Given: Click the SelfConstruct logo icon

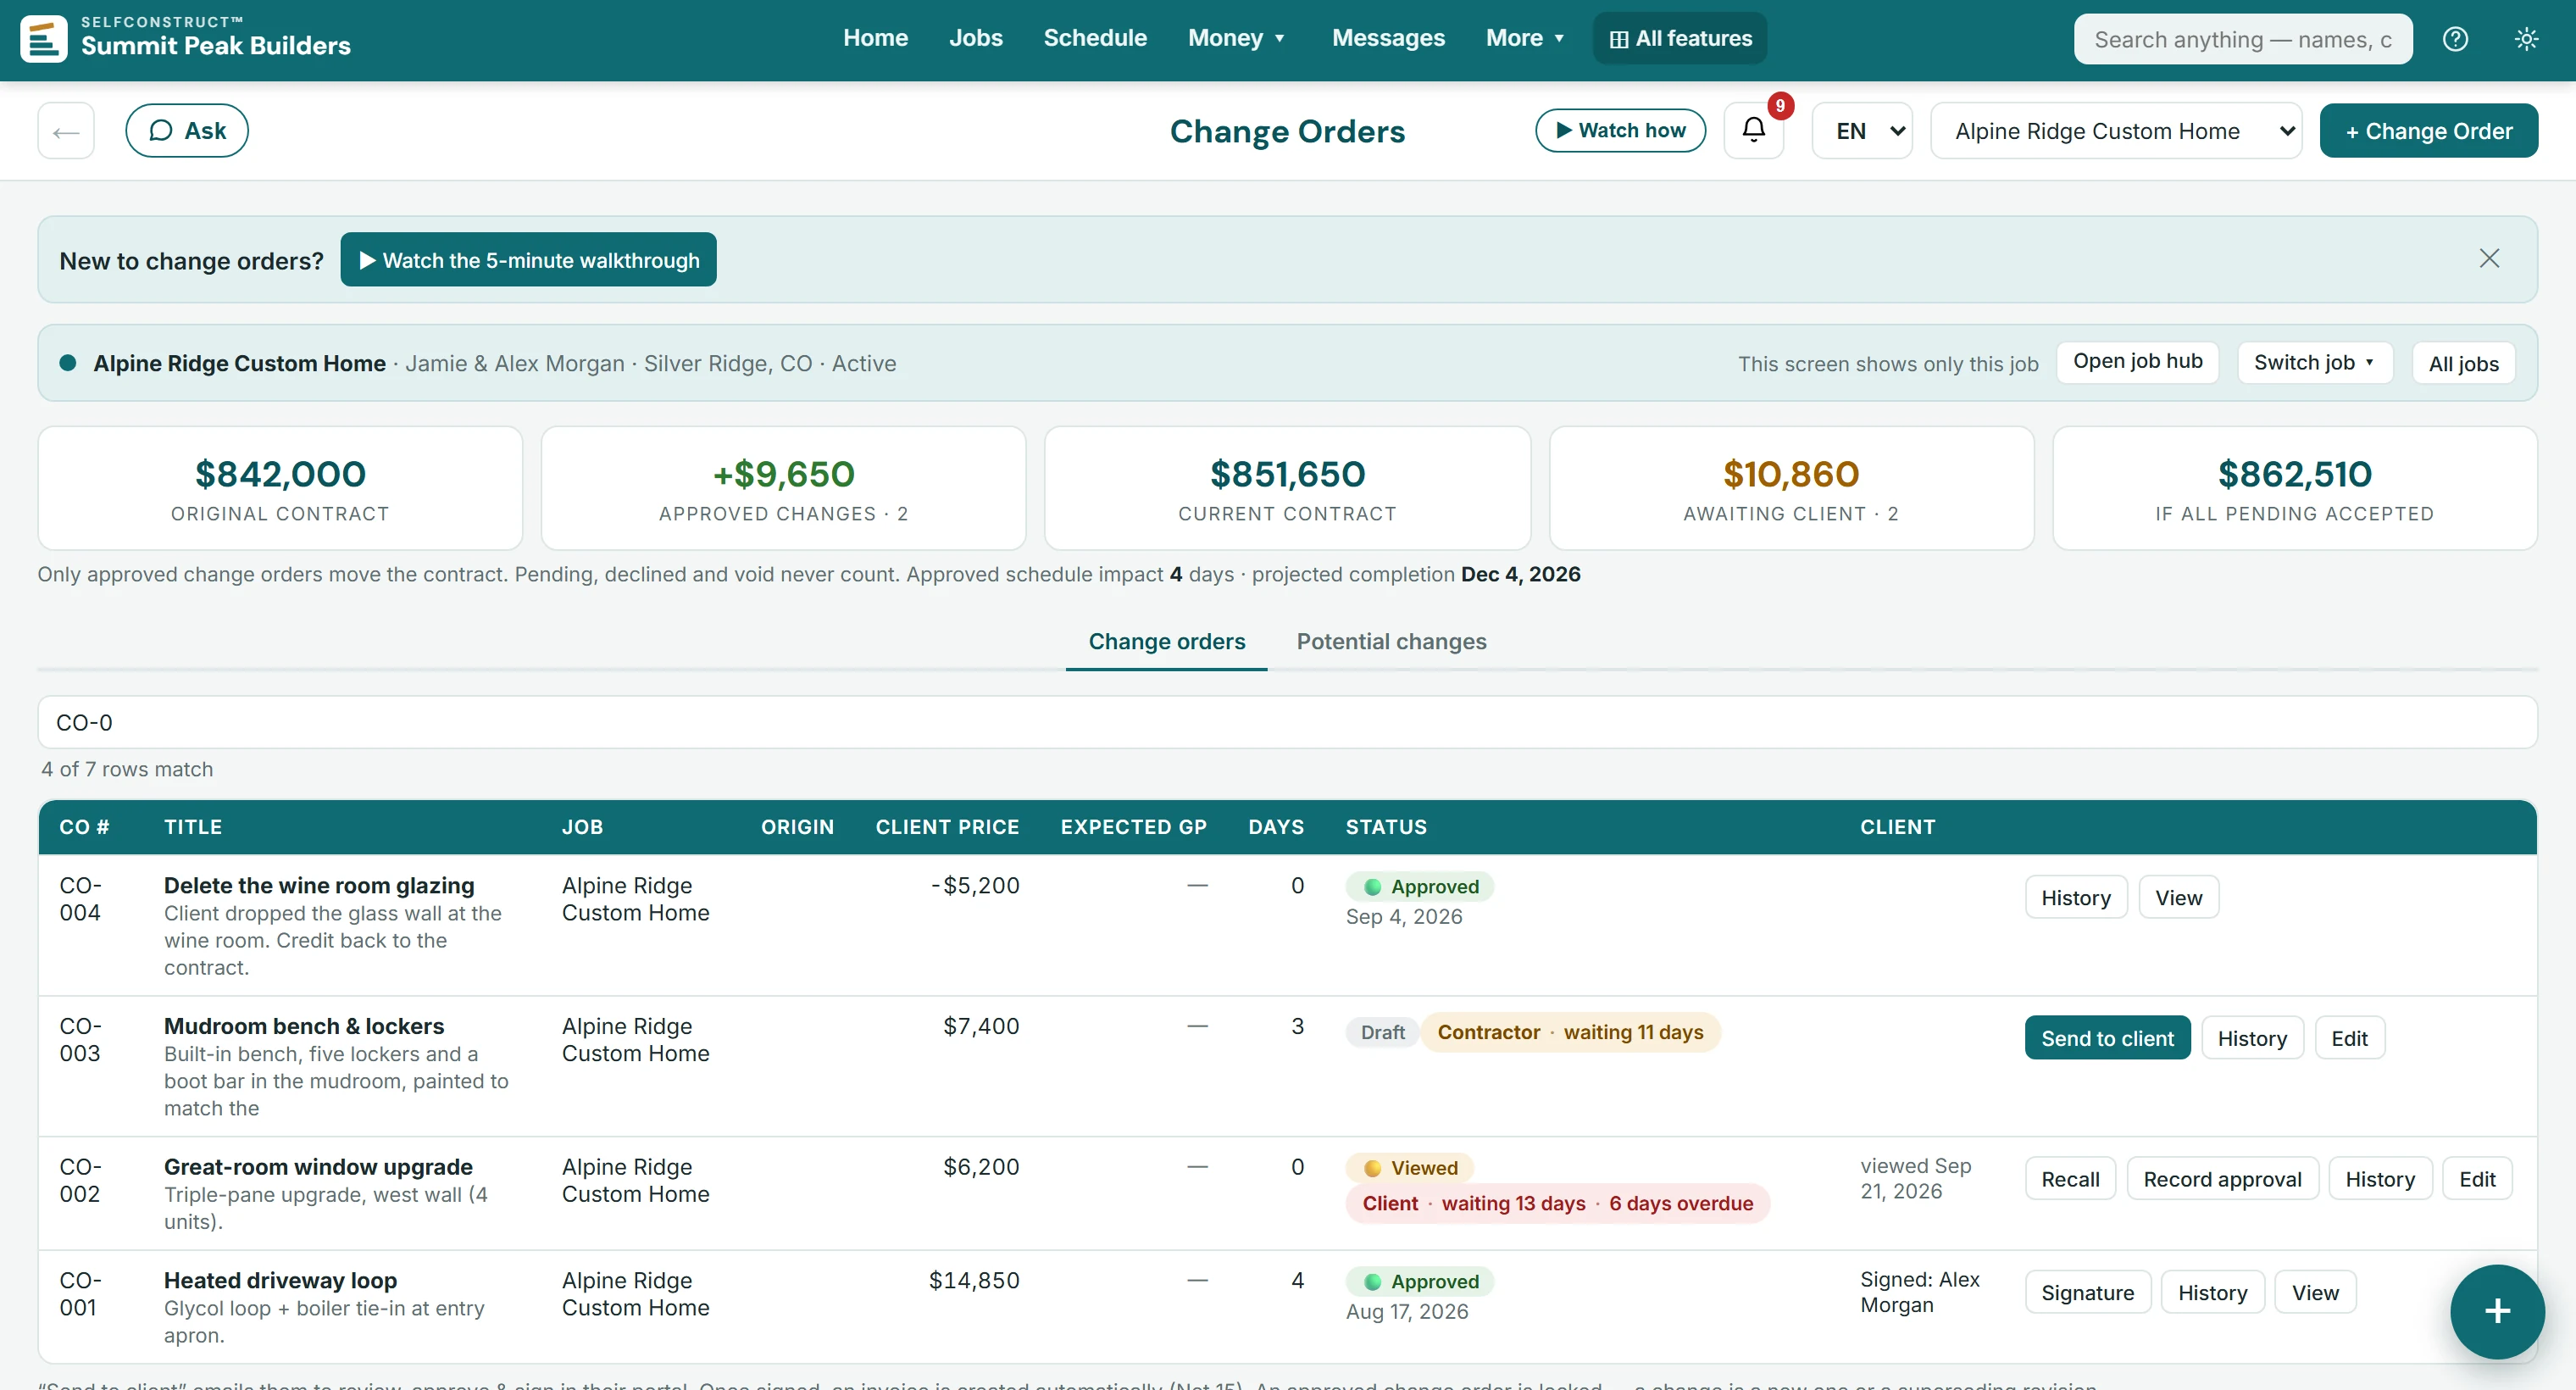Looking at the screenshot, I should (44, 39).
